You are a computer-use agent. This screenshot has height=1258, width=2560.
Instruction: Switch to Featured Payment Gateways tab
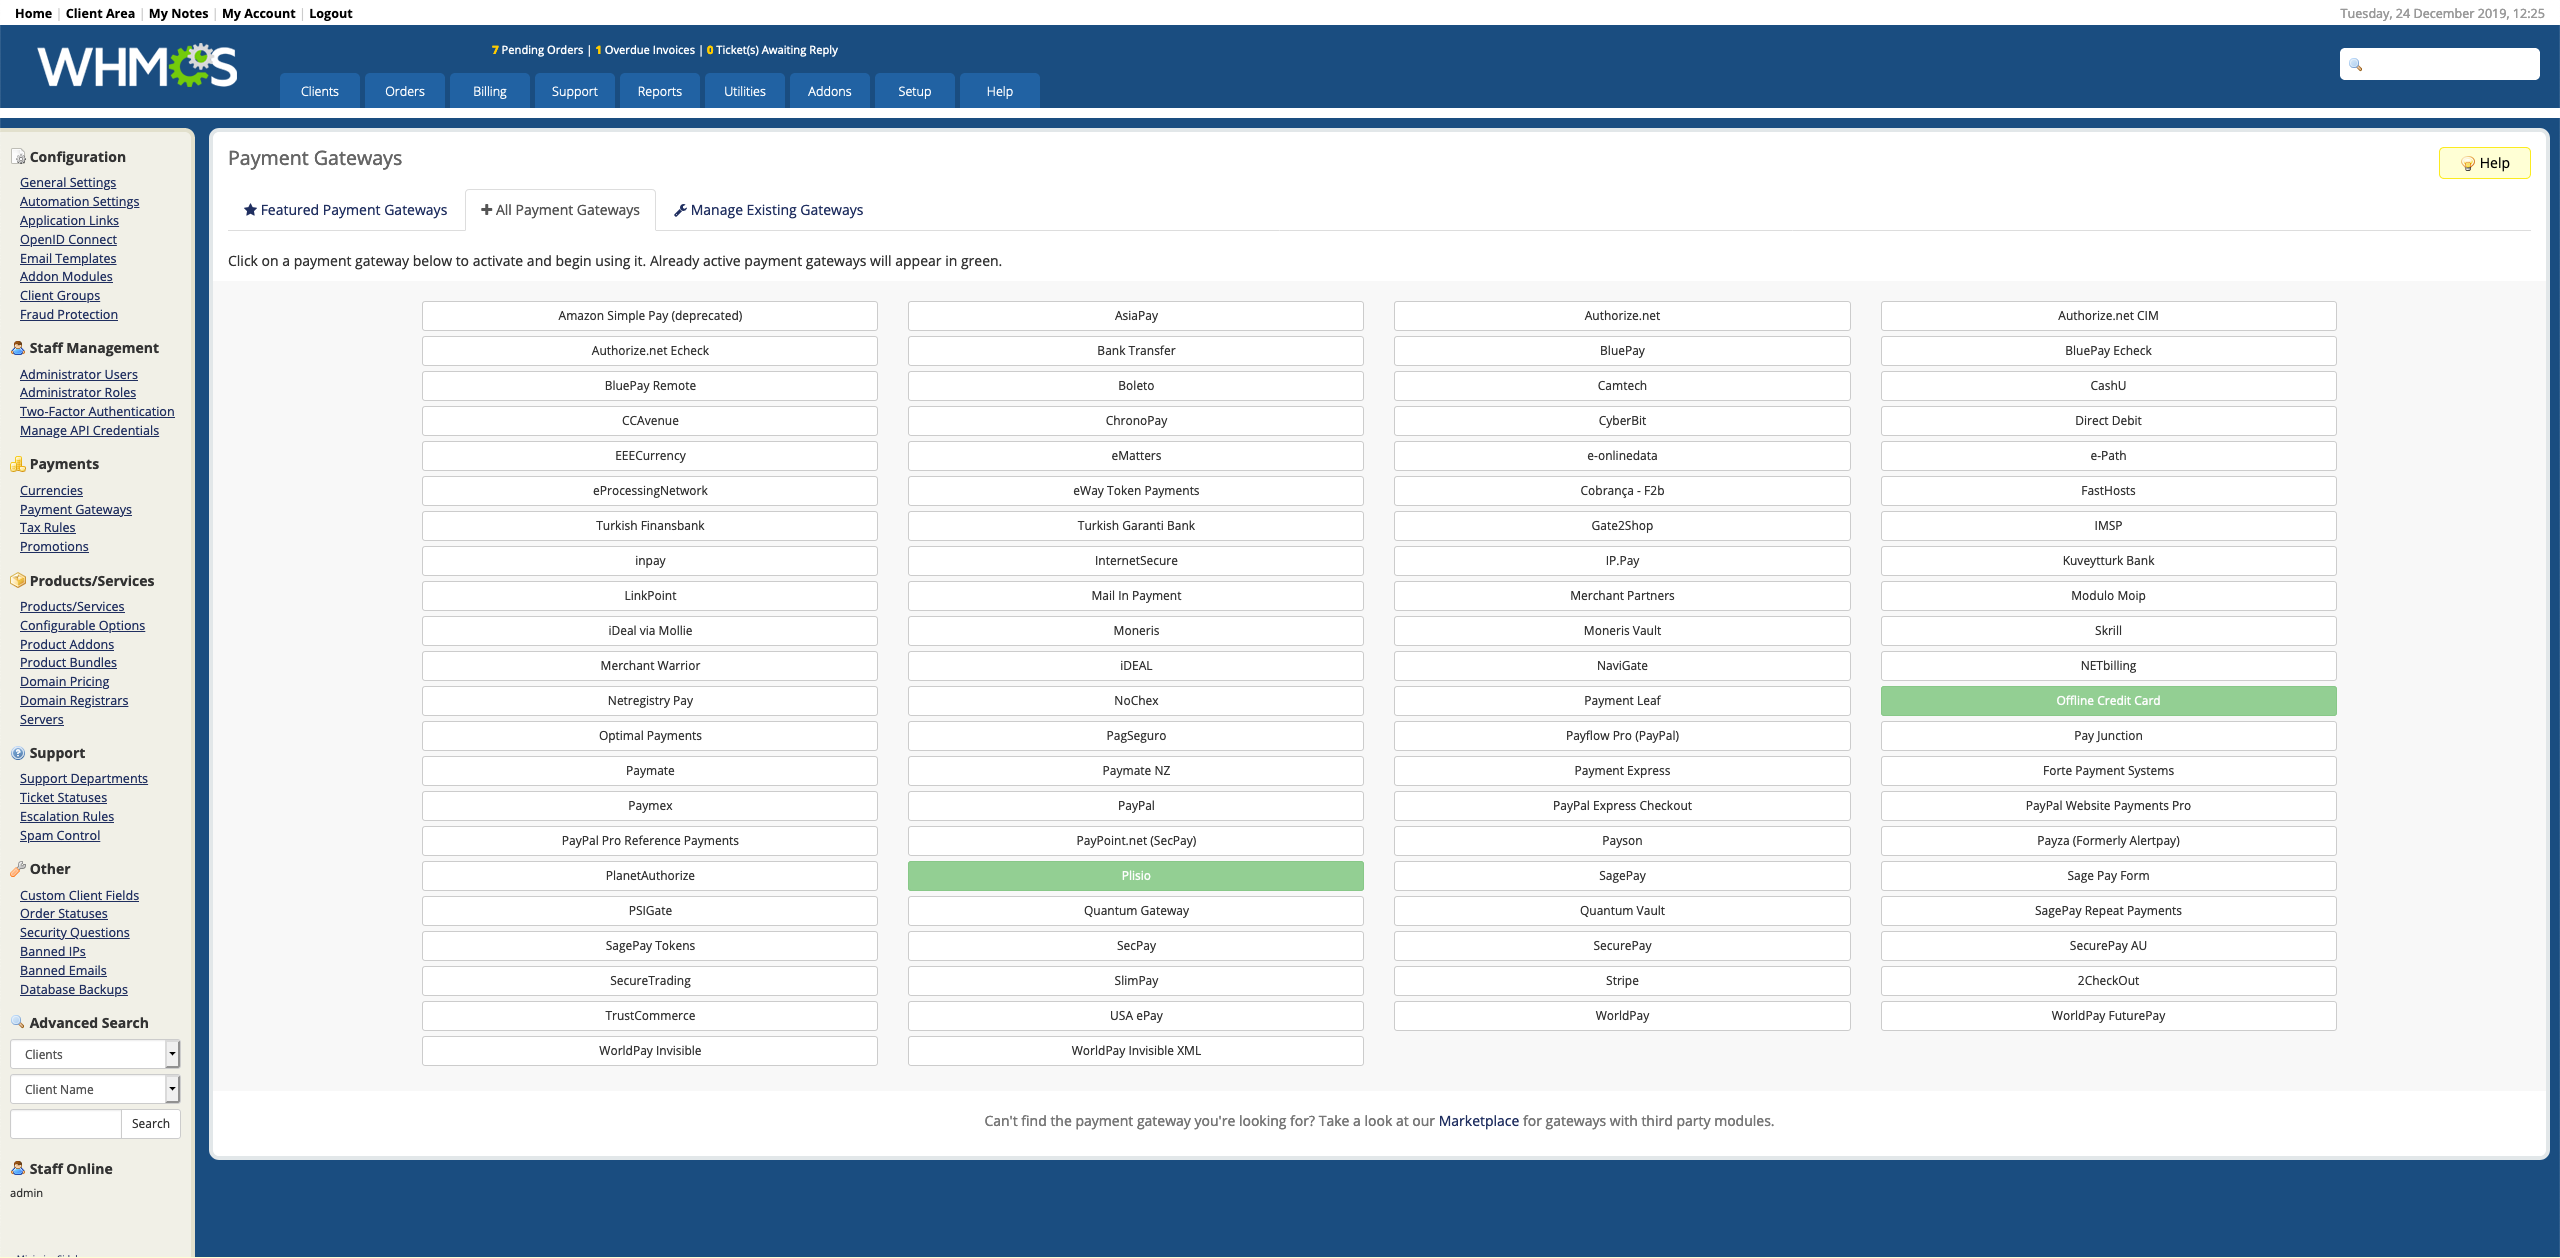[x=346, y=210]
